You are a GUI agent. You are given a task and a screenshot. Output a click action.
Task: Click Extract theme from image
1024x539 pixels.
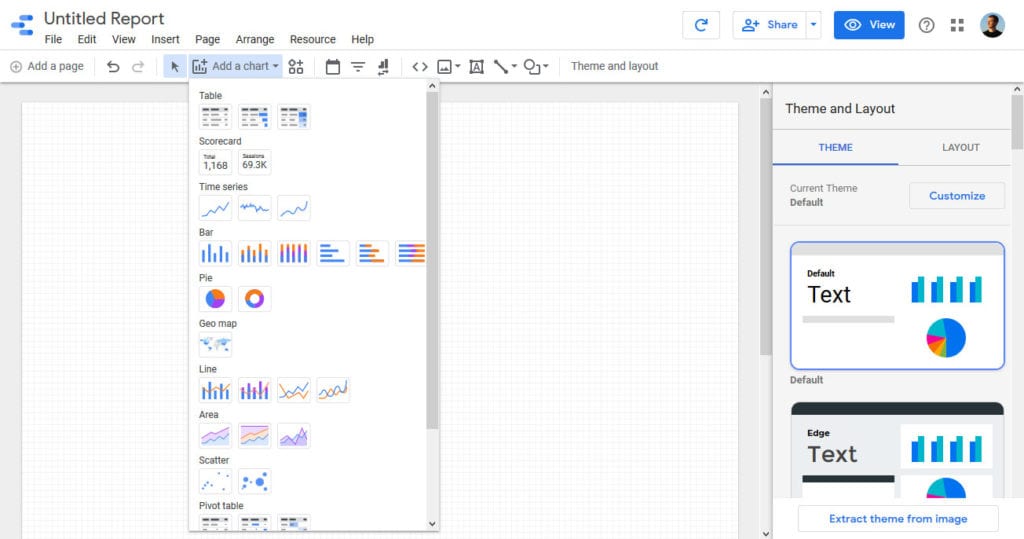[x=898, y=519]
